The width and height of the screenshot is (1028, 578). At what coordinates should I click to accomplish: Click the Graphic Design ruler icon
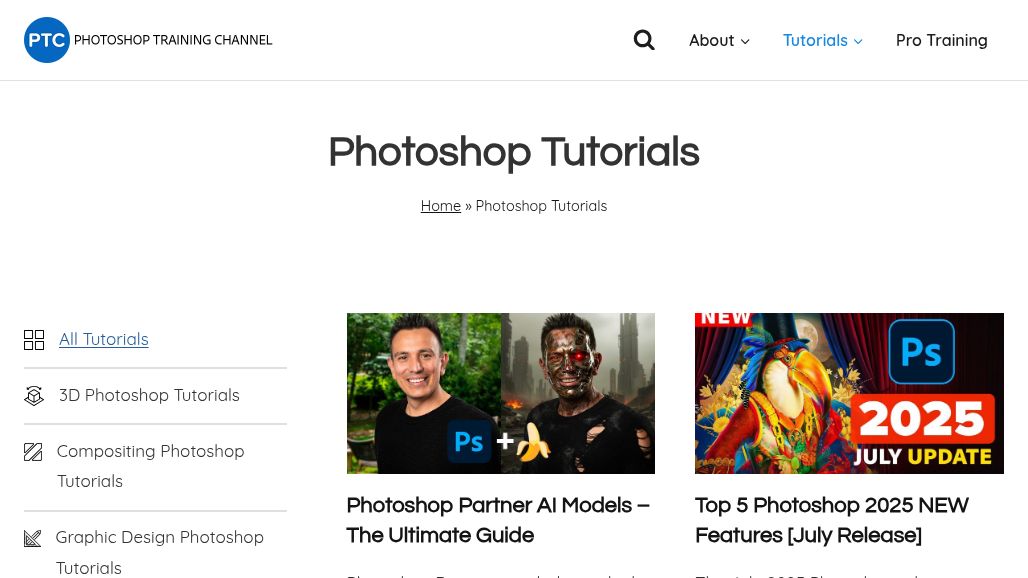[33, 538]
